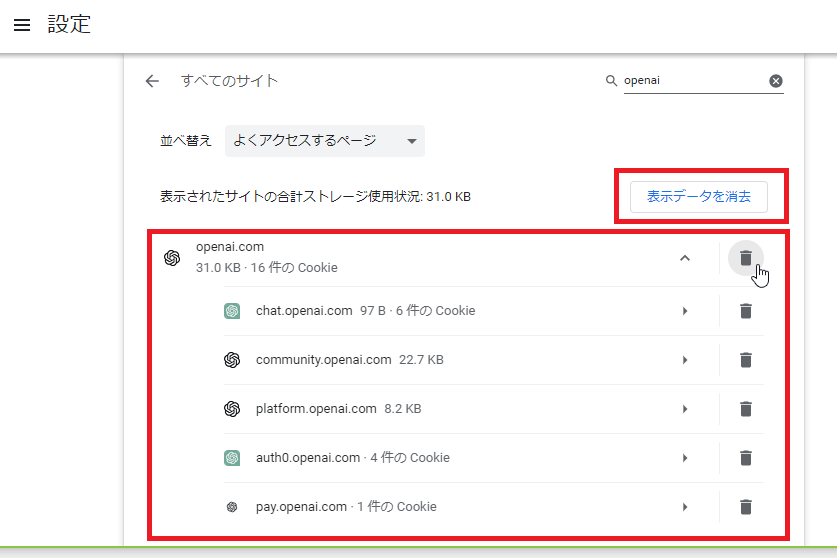Go back using the arrow next to すべてのサイト
837x558 pixels.
point(152,81)
